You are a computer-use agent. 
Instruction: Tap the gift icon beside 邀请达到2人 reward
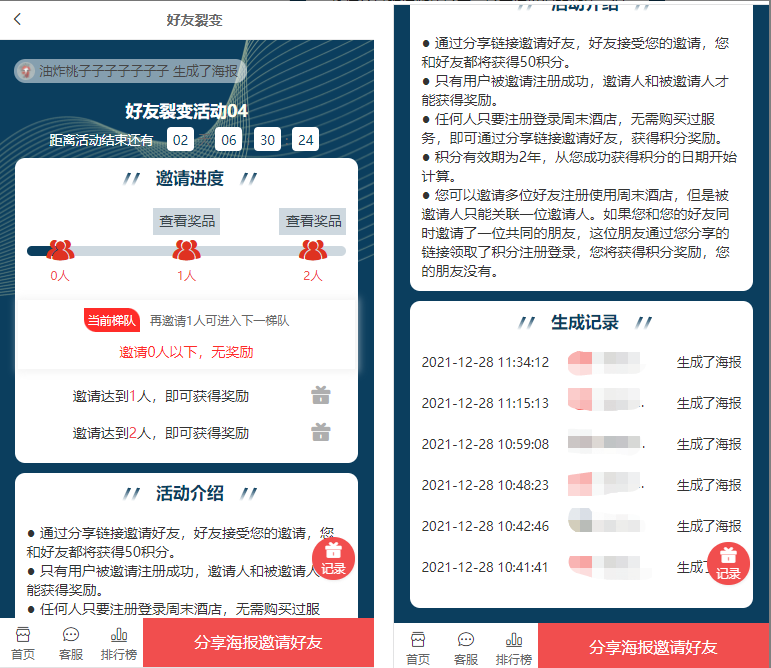[x=320, y=433]
